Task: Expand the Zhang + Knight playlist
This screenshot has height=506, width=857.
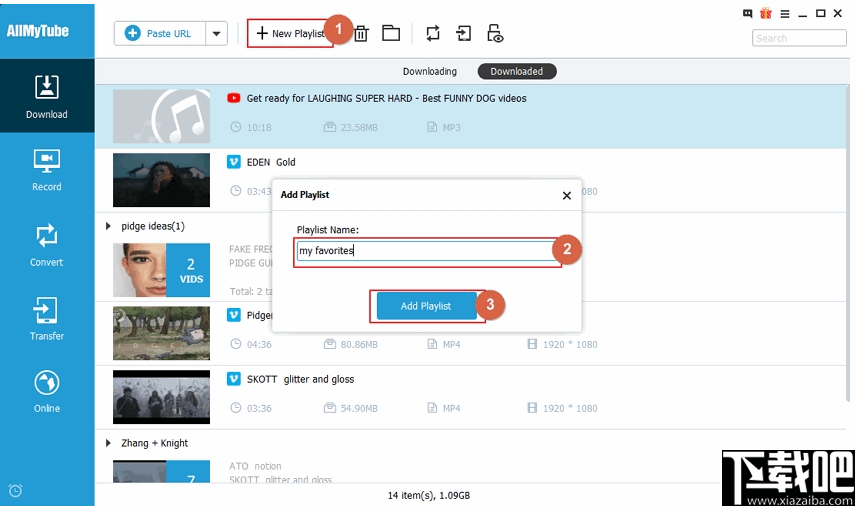Action: click(x=108, y=443)
